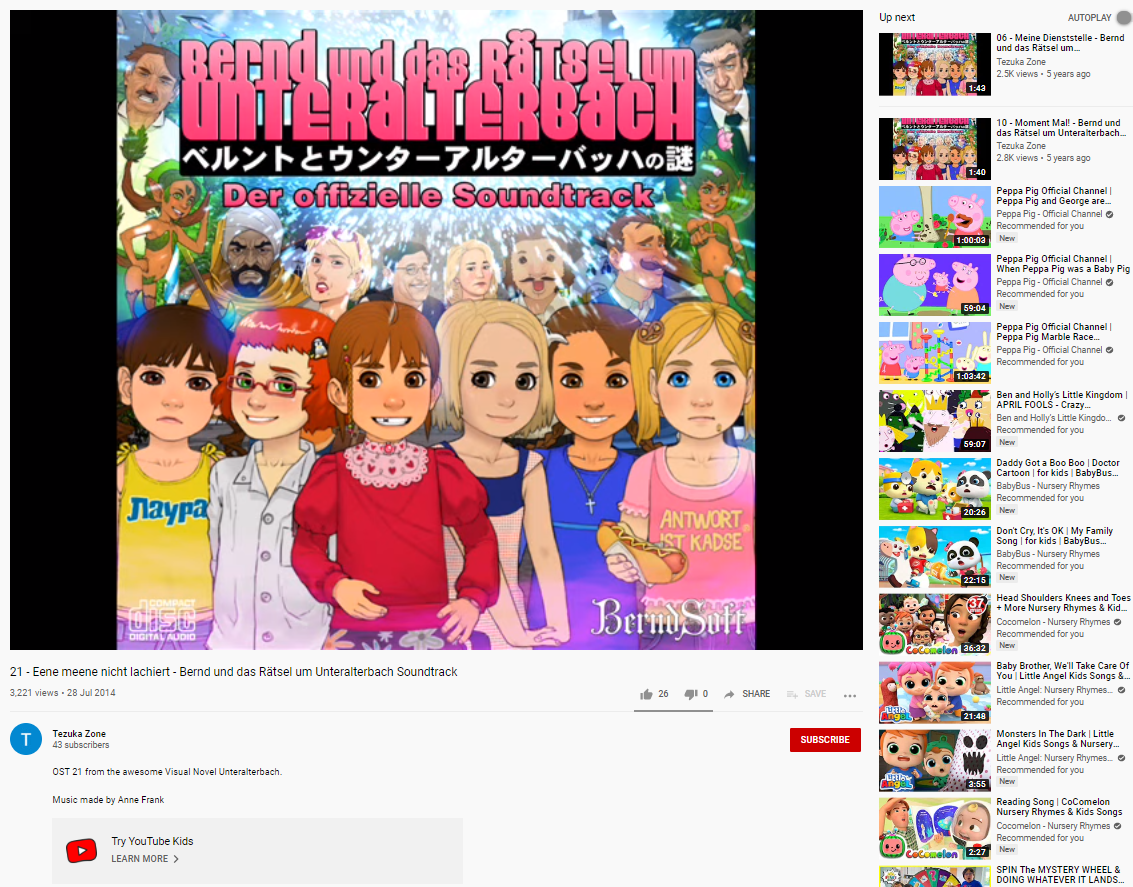This screenshot has width=1133, height=887.
Task: Open the three-dot more actions menu
Action: click(x=850, y=695)
